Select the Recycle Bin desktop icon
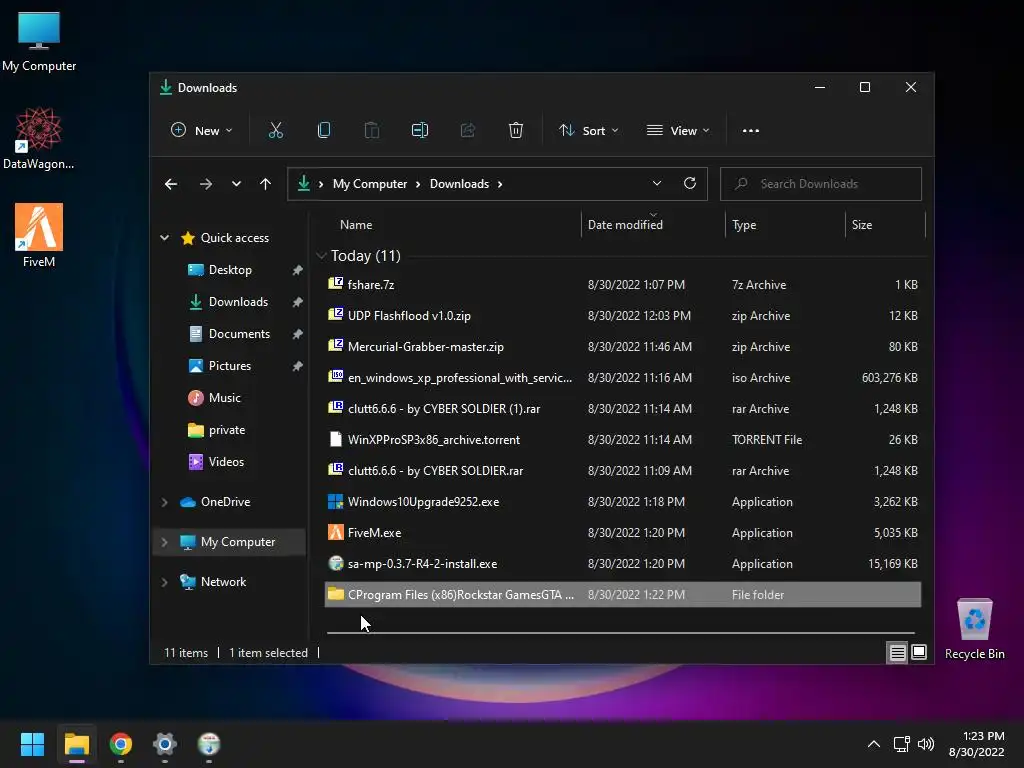Image resolution: width=1024 pixels, height=768 pixels. [x=974, y=629]
